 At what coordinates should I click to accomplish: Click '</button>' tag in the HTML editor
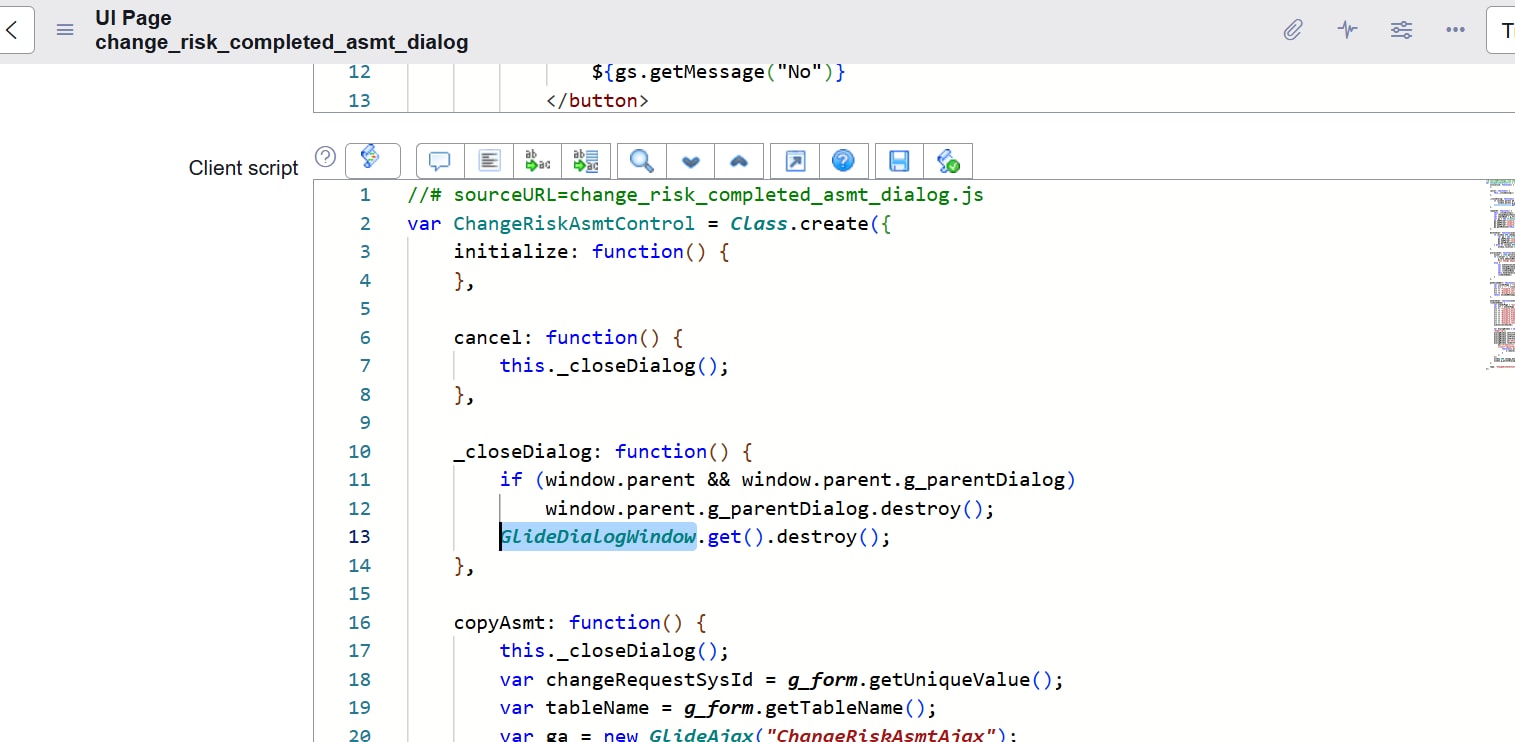coord(598,100)
